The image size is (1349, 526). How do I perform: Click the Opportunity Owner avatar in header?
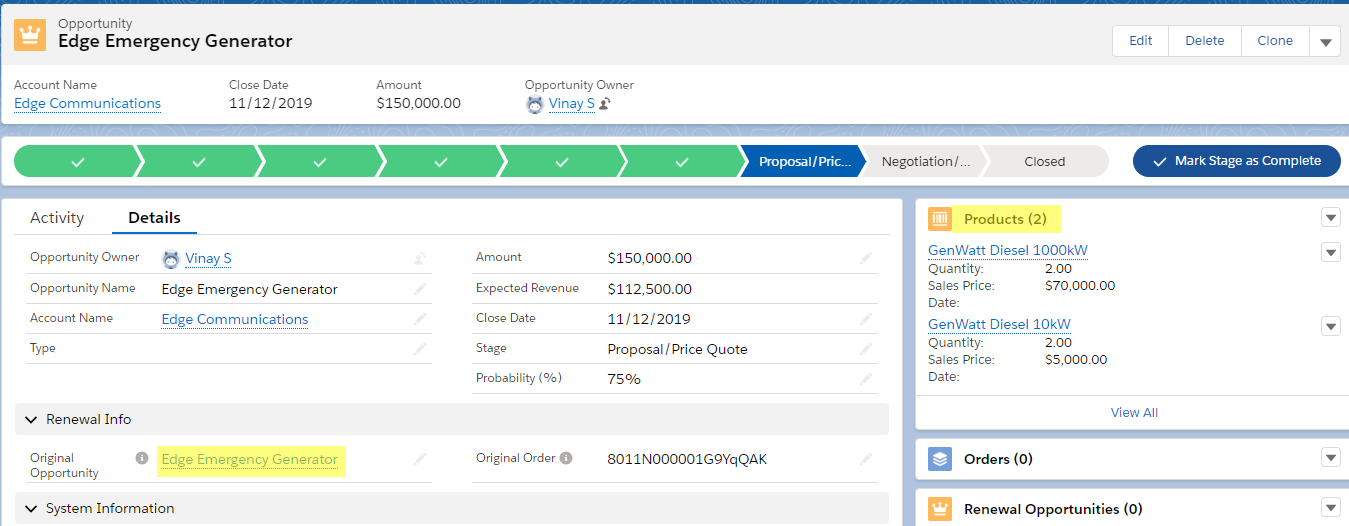(535, 104)
